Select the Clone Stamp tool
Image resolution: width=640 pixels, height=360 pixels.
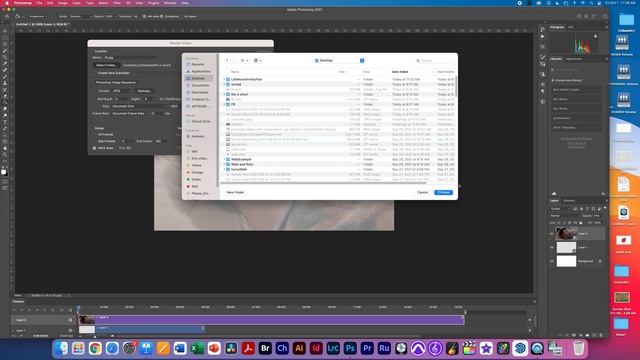[5, 83]
